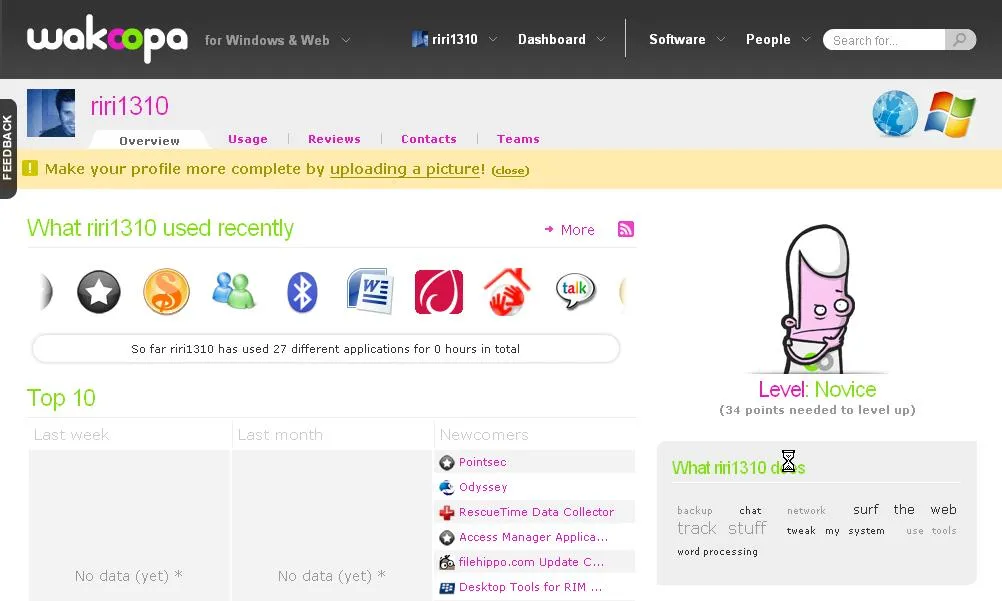Click the network tag
Viewport: 1002px width, 601px height.
(x=806, y=510)
